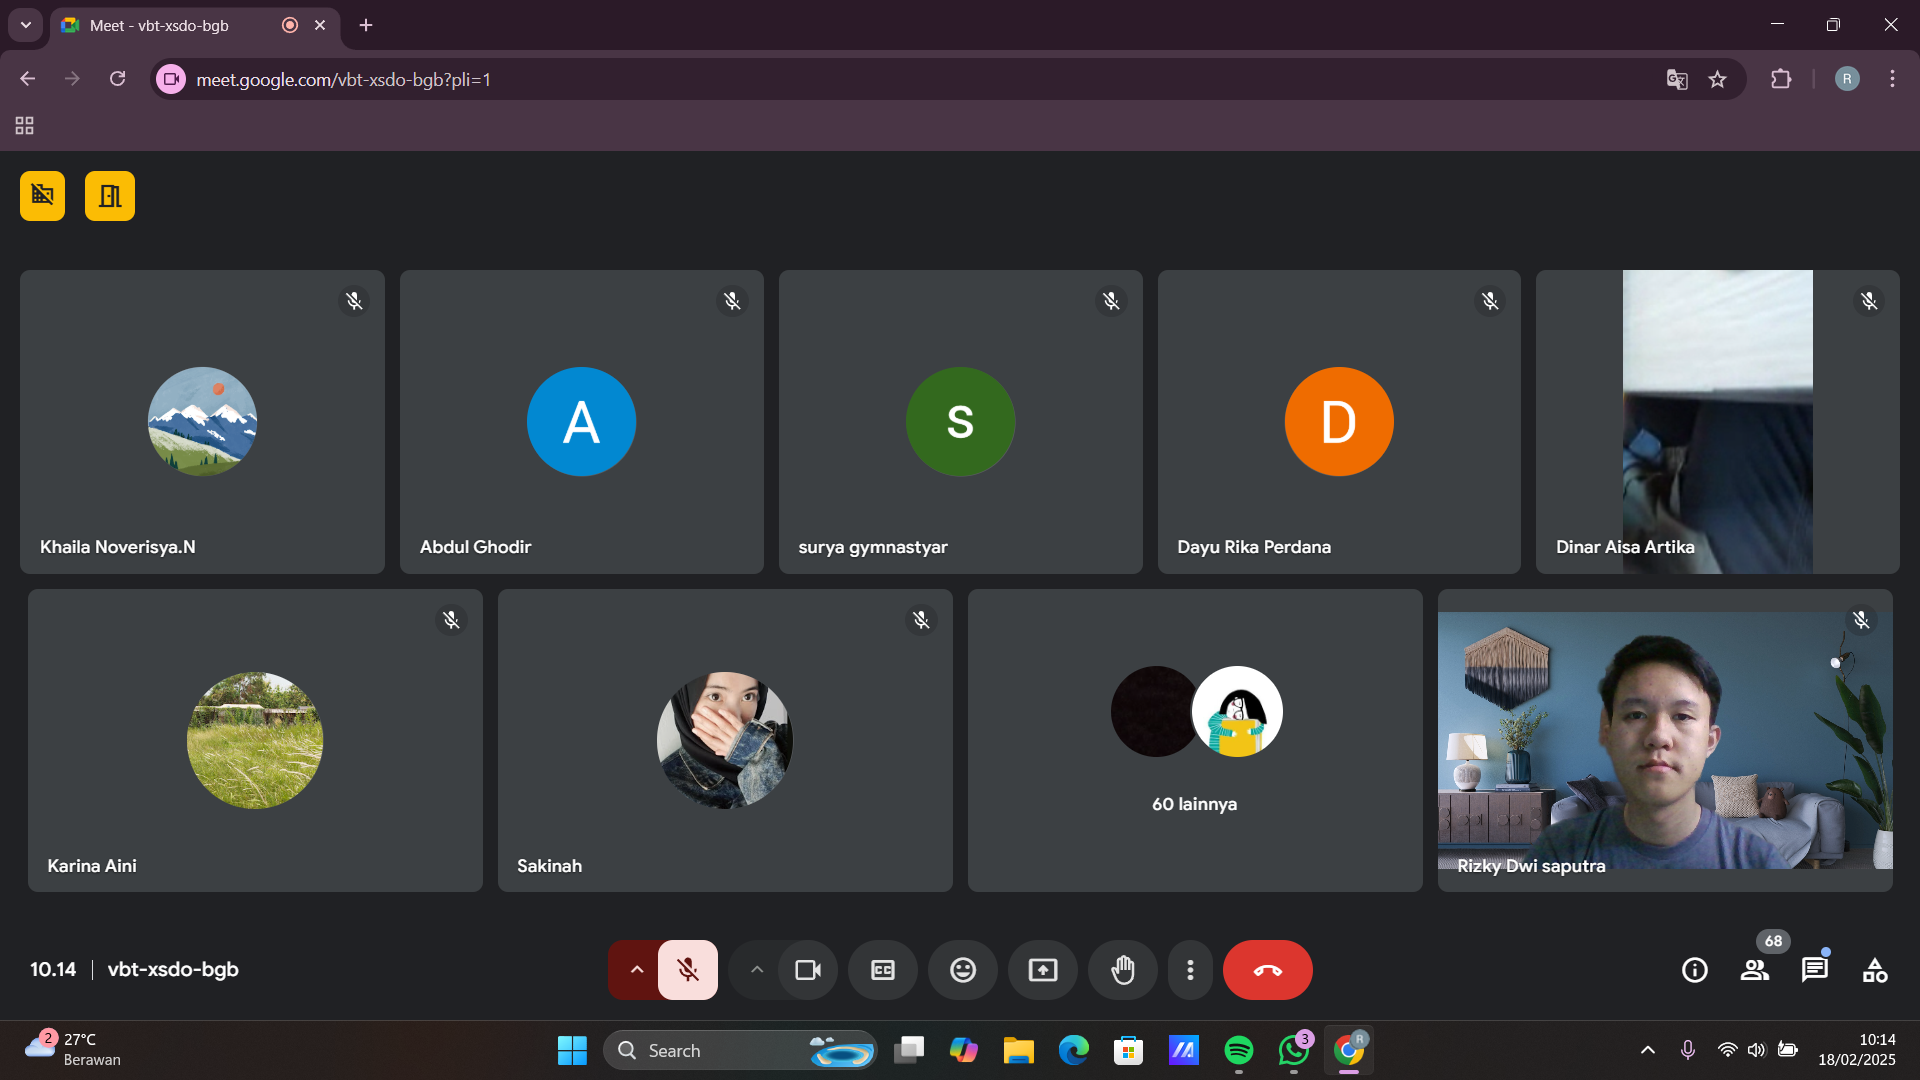Click the red leave call button
The height and width of the screenshot is (1080, 1920).
tap(1267, 970)
